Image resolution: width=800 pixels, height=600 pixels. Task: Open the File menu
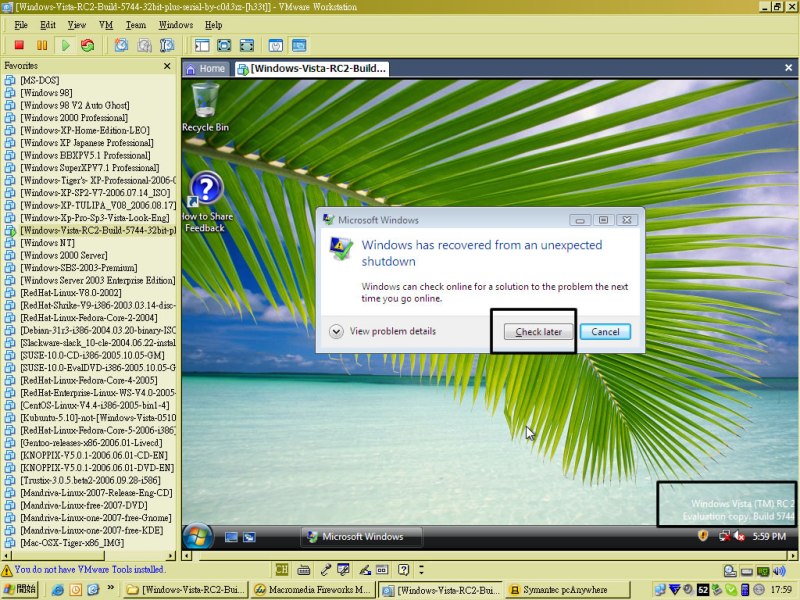[21, 25]
